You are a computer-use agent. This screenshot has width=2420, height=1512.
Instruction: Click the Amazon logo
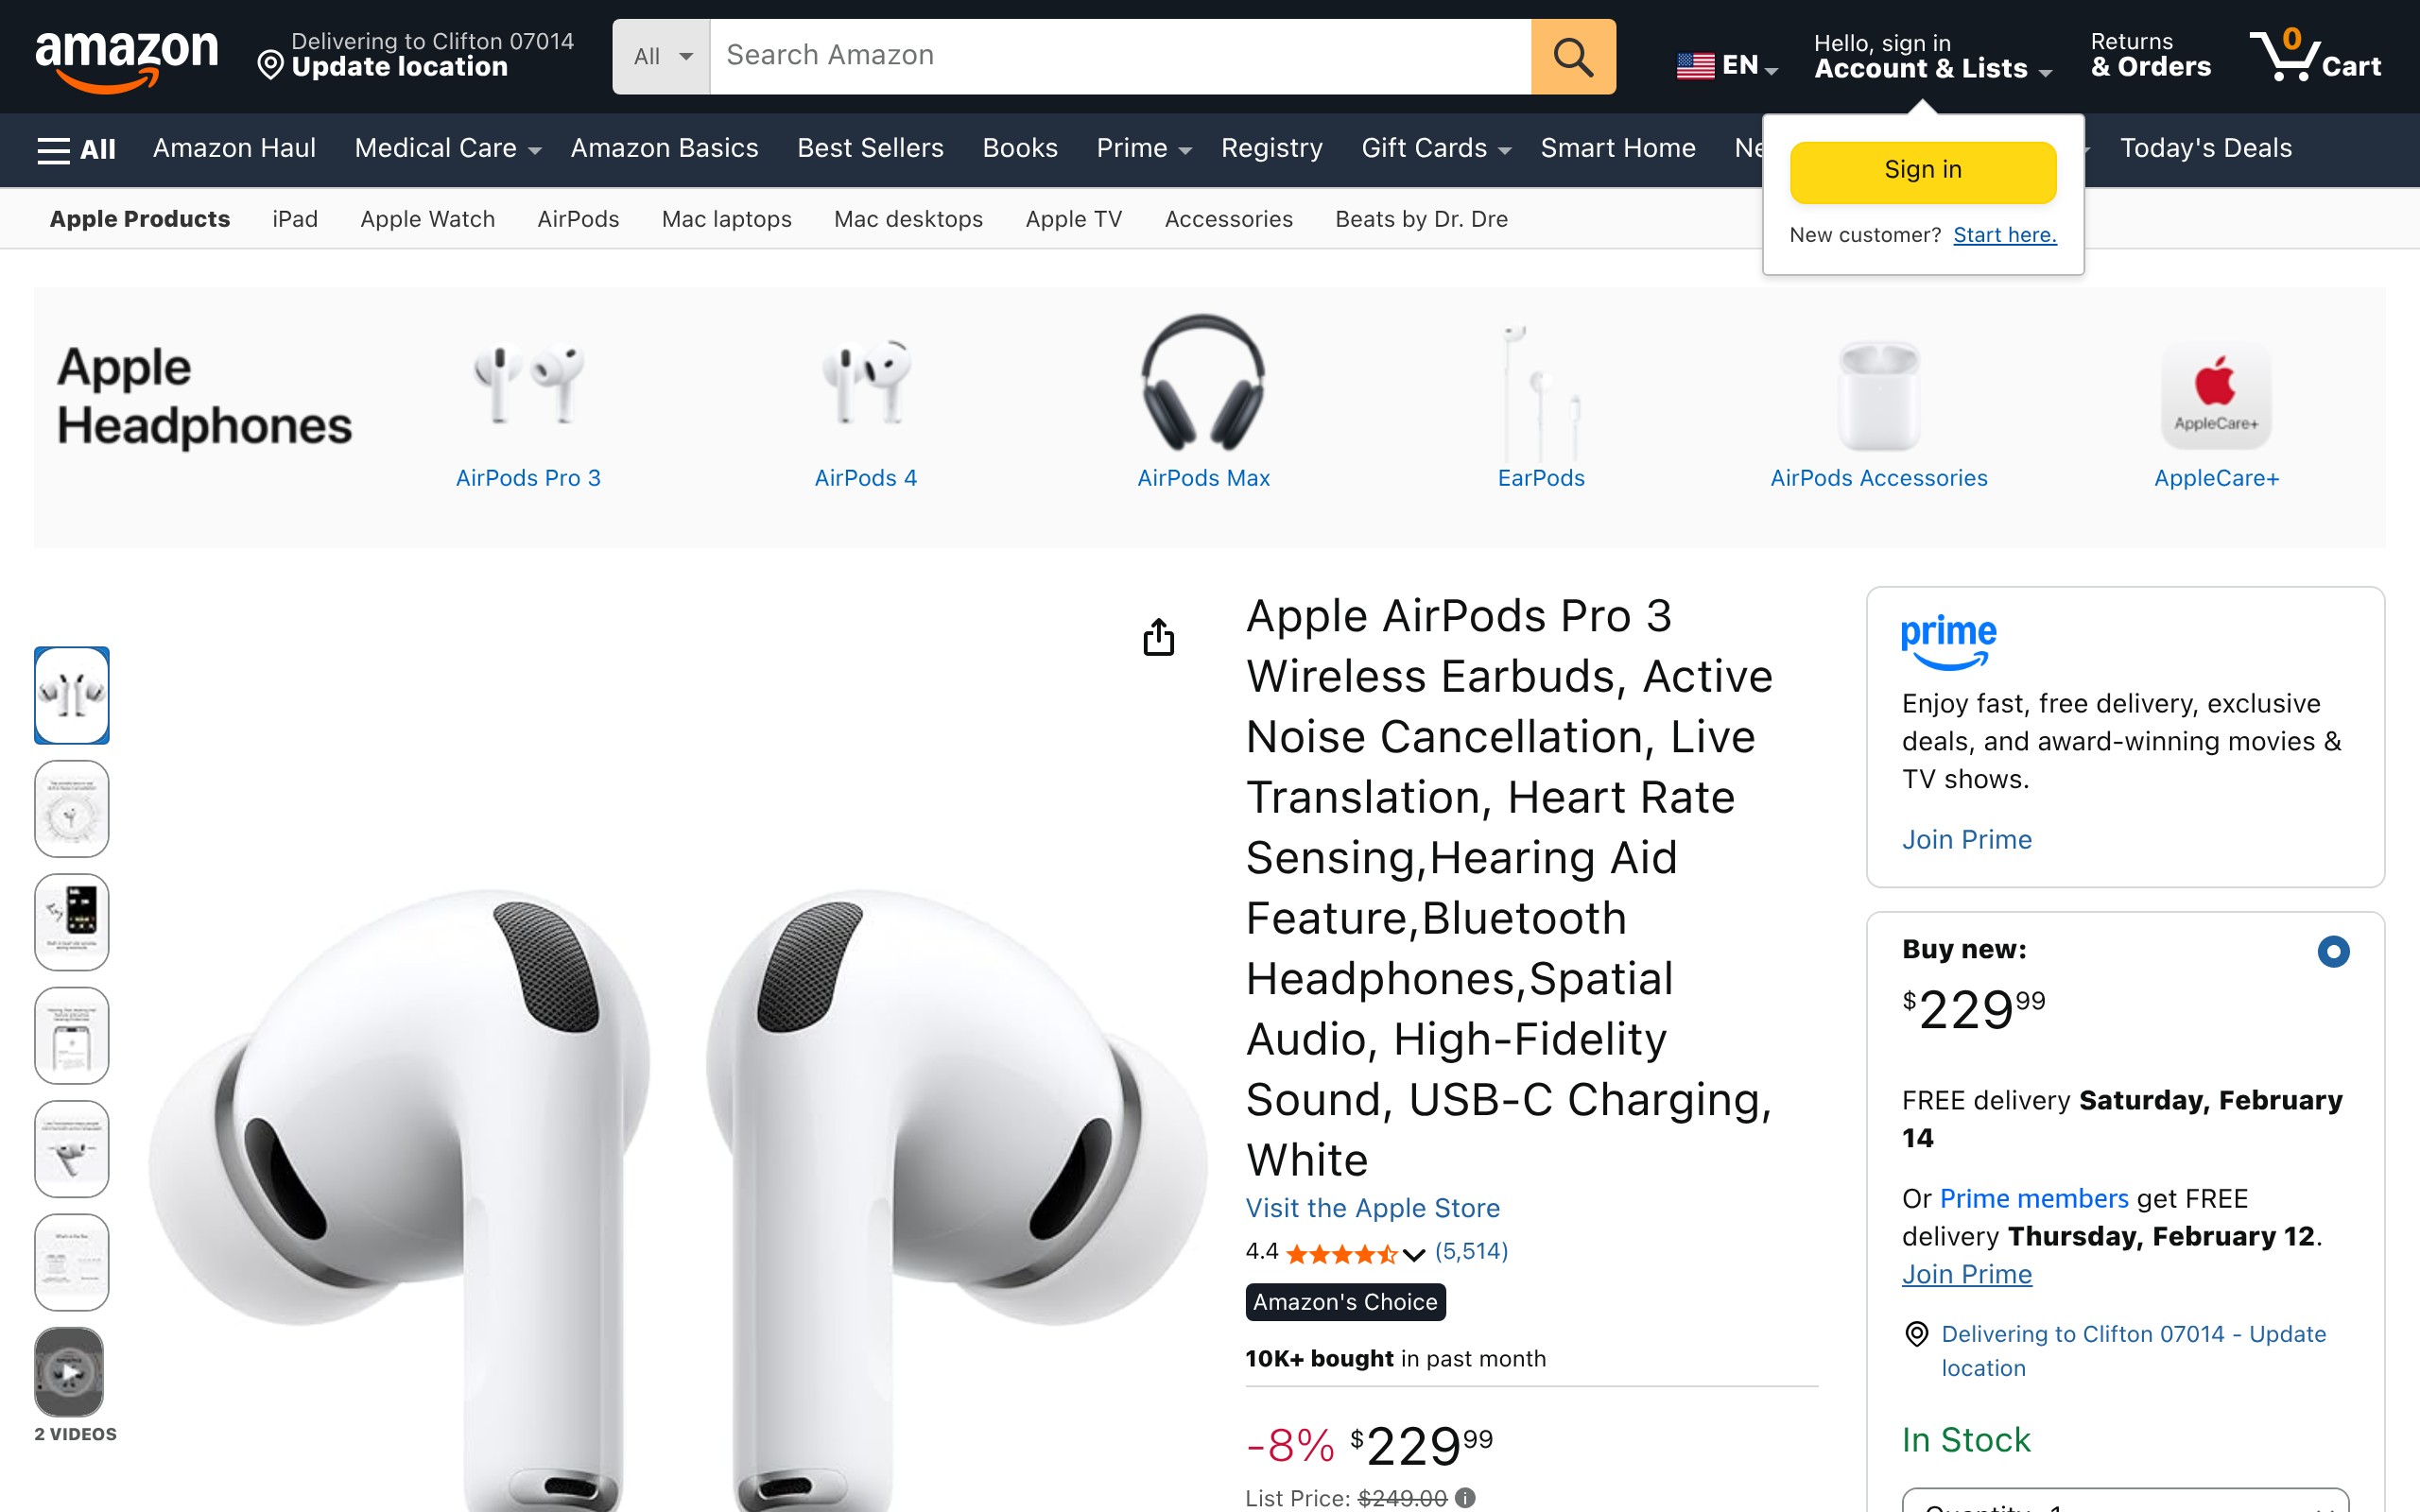126,58
